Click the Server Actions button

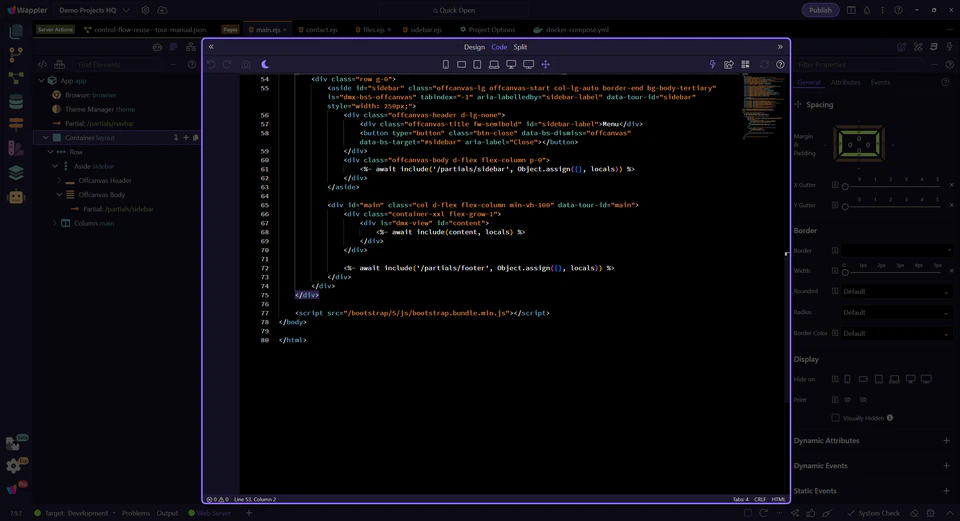[x=55, y=29]
